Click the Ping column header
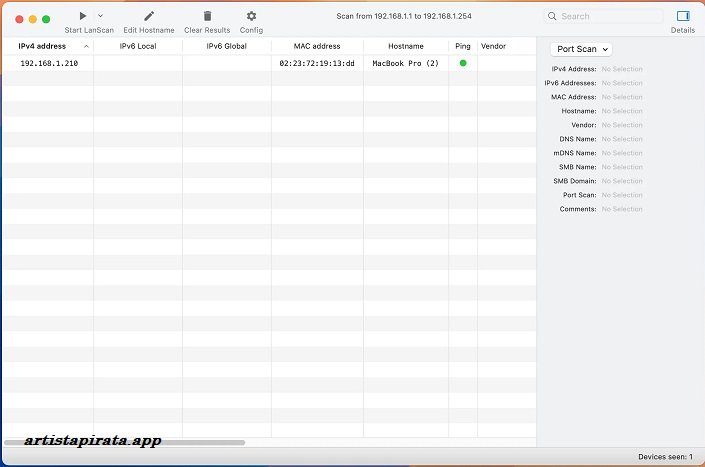The width and height of the screenshot is (705, 467). [462, 46]
